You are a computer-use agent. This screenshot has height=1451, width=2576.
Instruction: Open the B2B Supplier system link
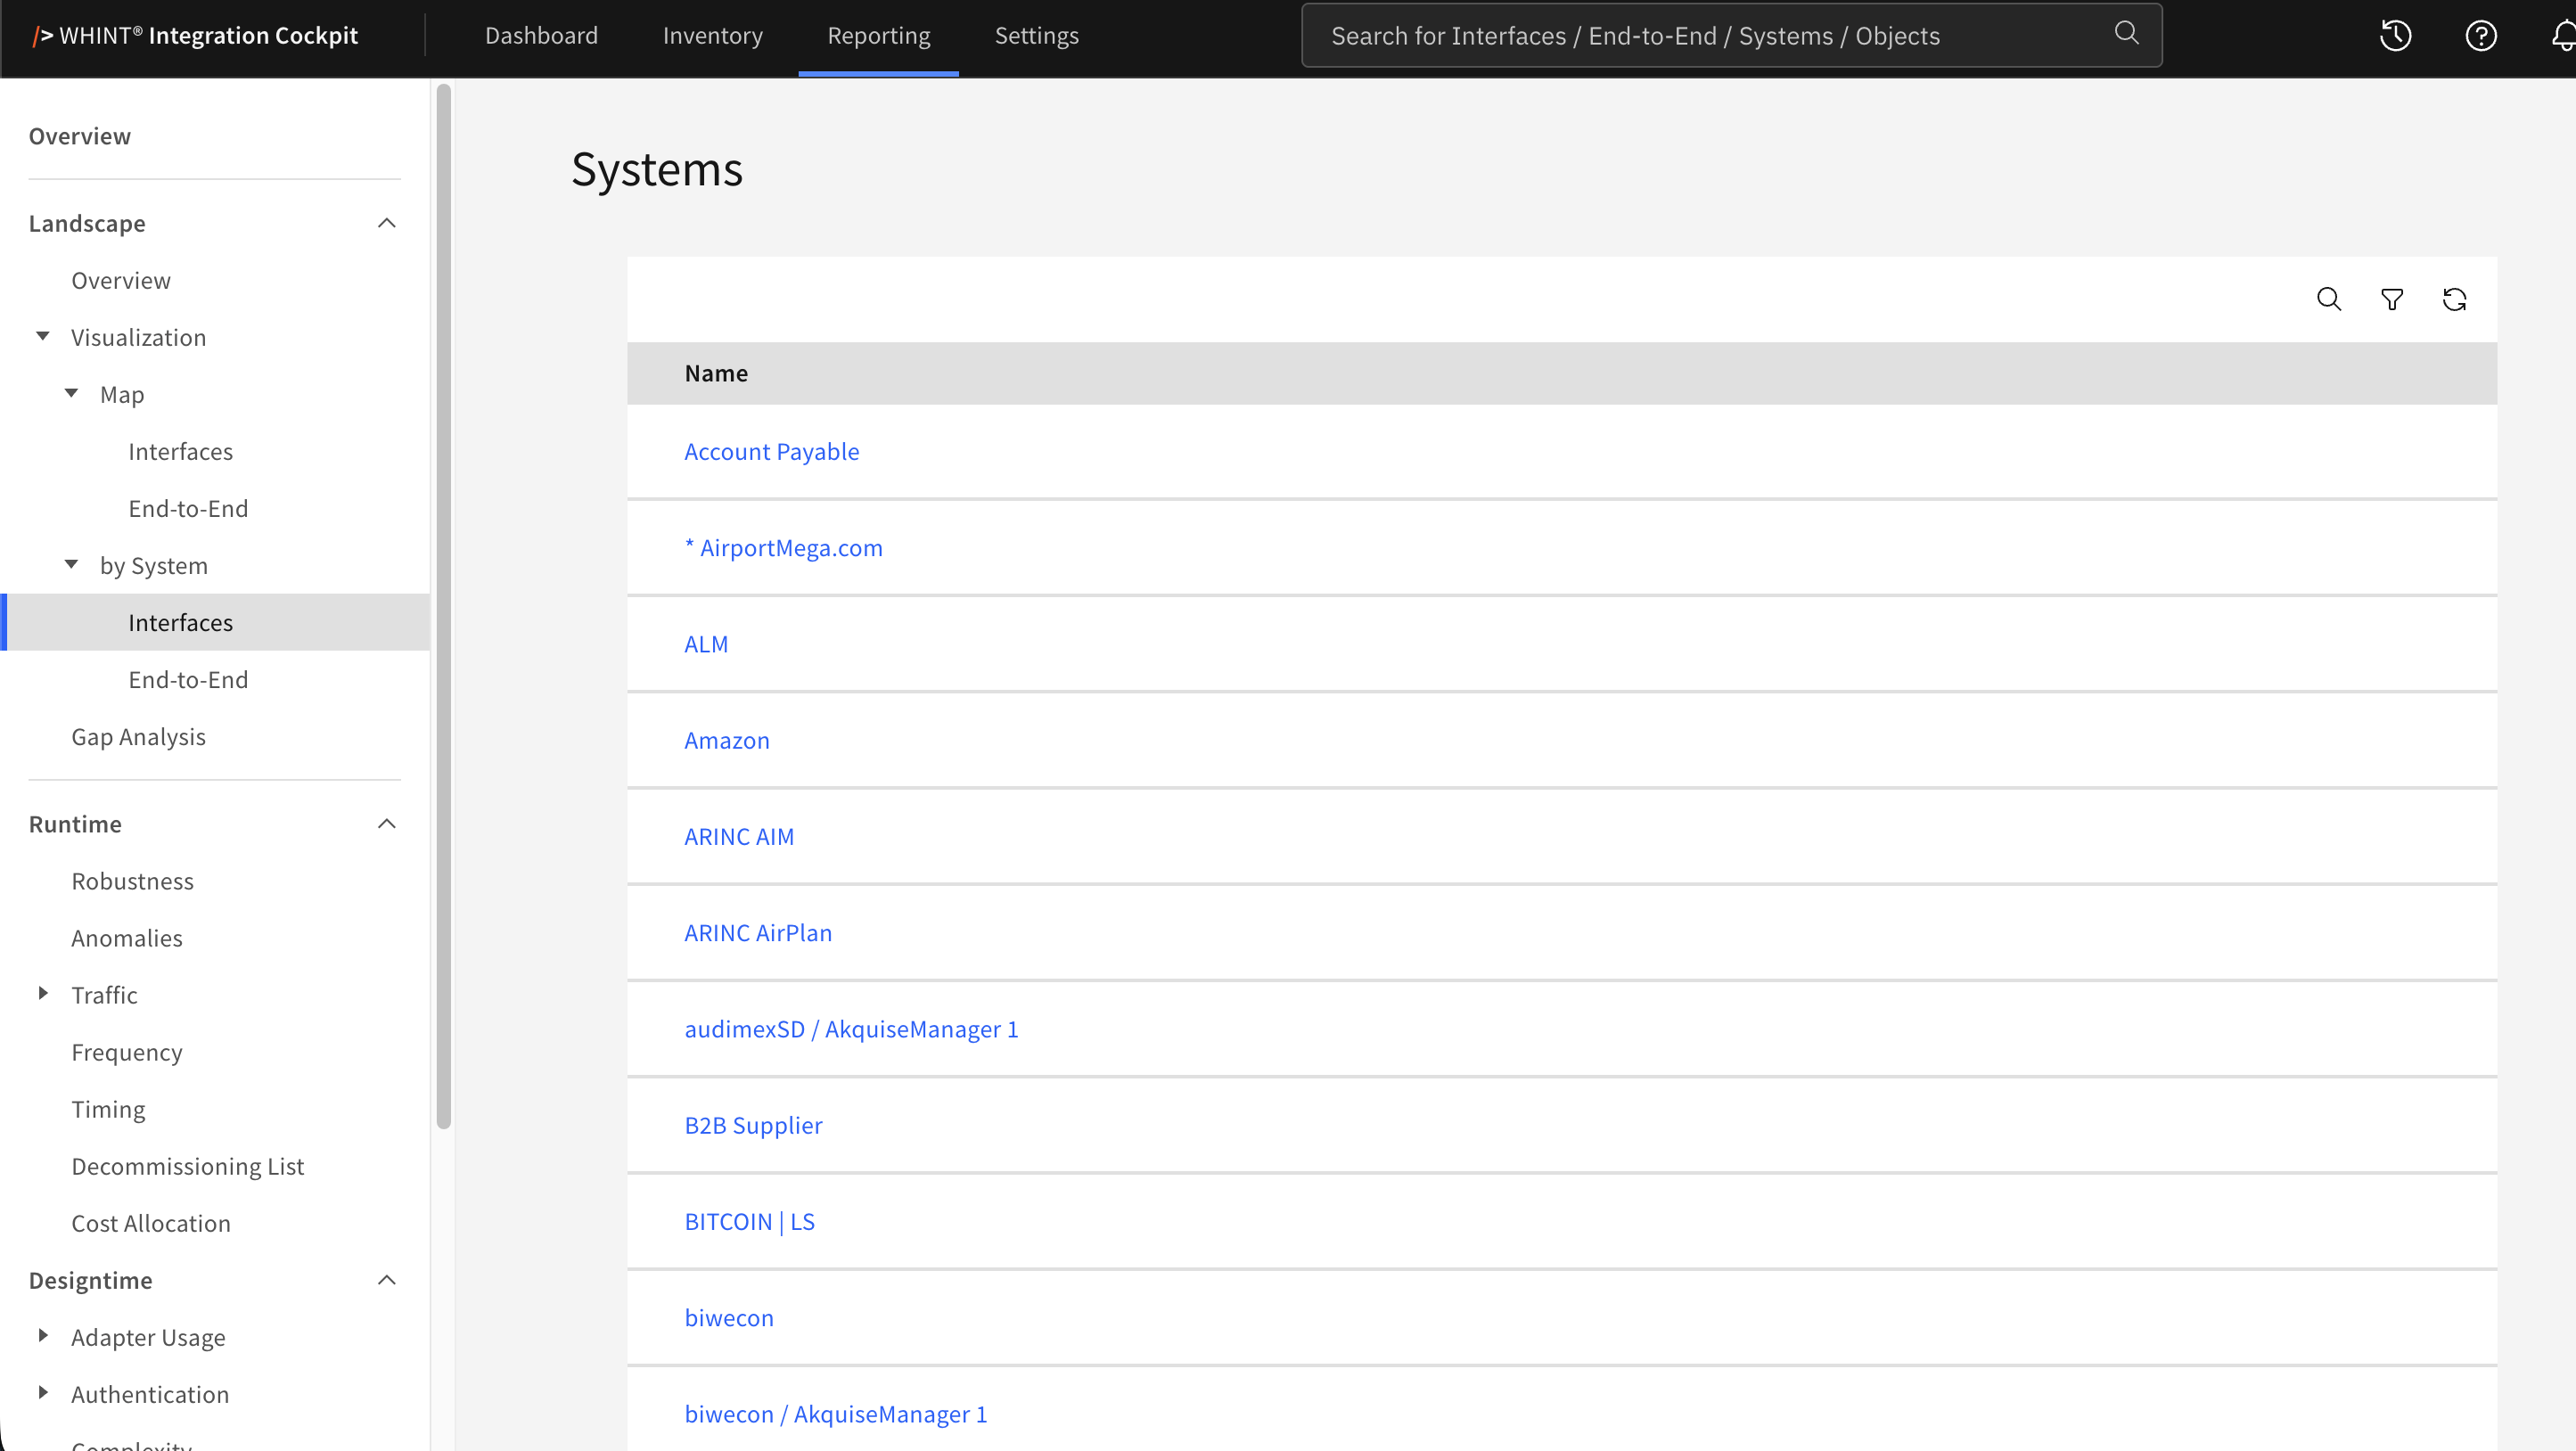click(x=754, y=1125)
